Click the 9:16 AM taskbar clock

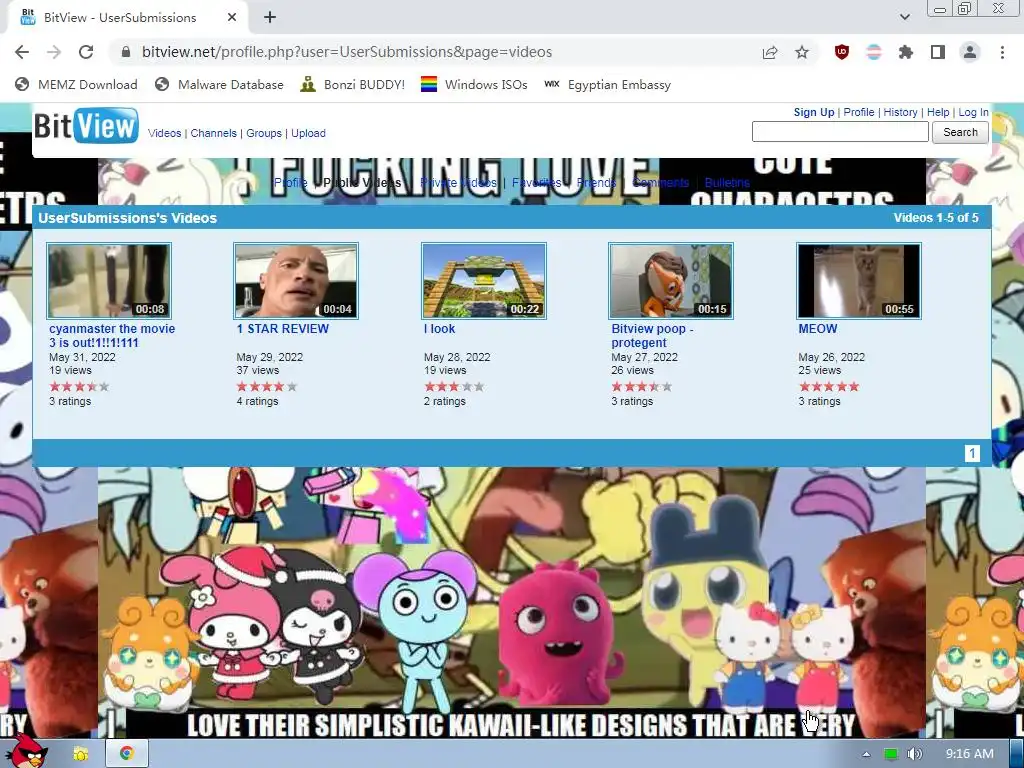tap(969, 754)
